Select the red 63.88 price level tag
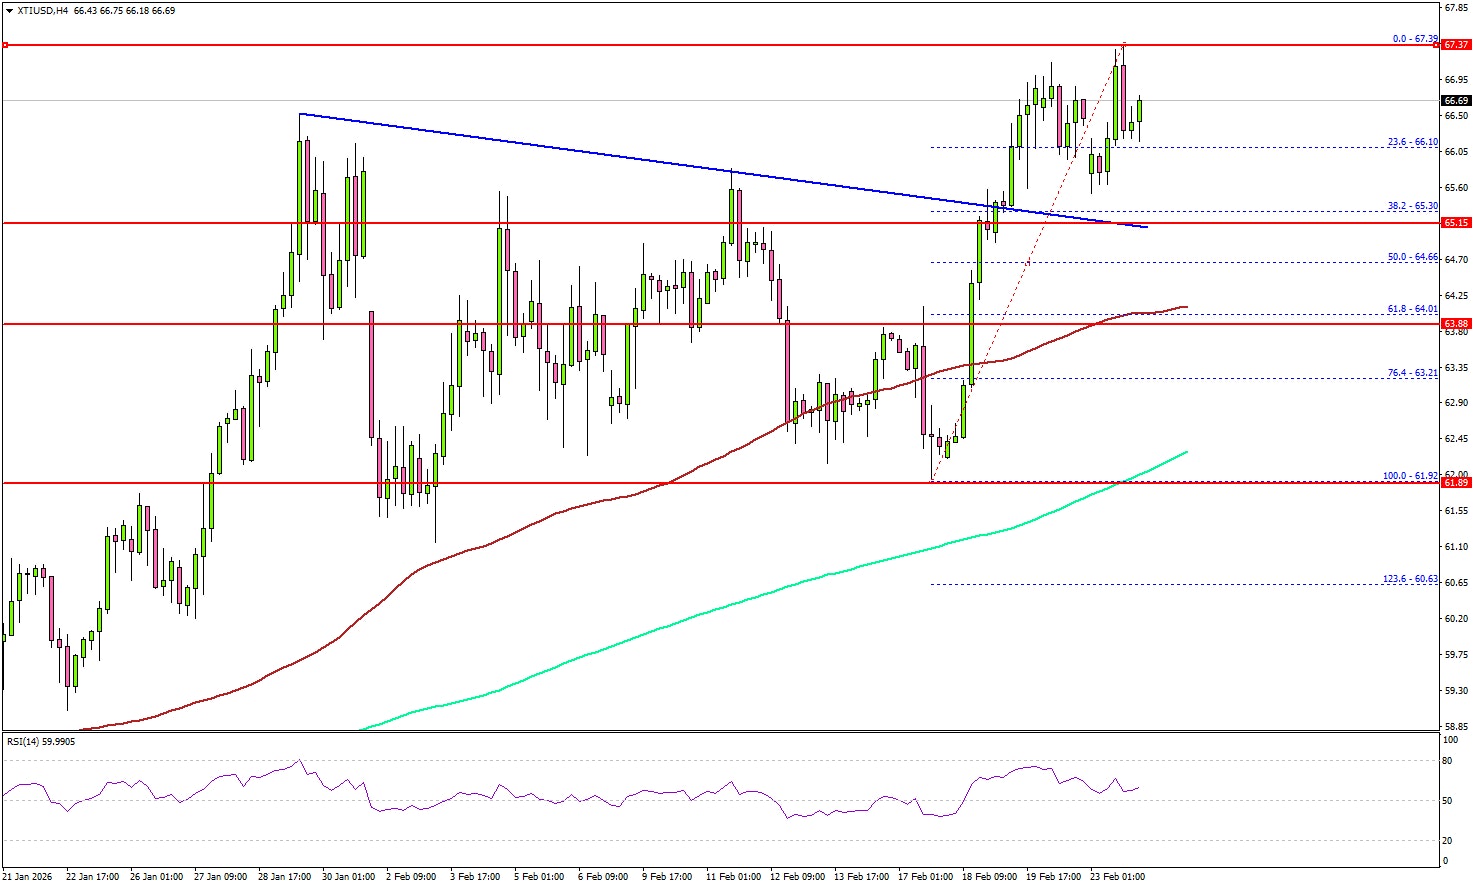This screenshot has width=1479, height=888. (x=1456, y=324)
